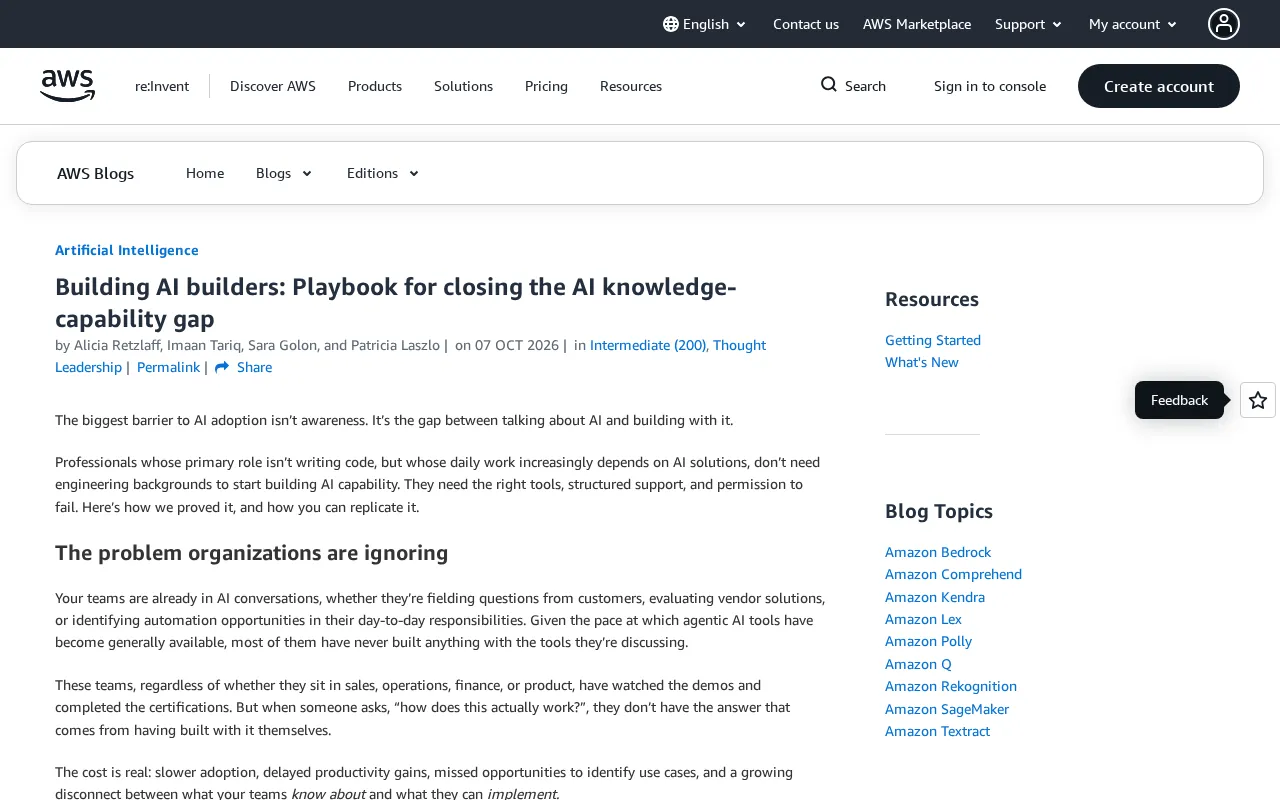Viewport: 1280px width, 800px height.
Task: Open the Products menu
Action: pos(375,86)
